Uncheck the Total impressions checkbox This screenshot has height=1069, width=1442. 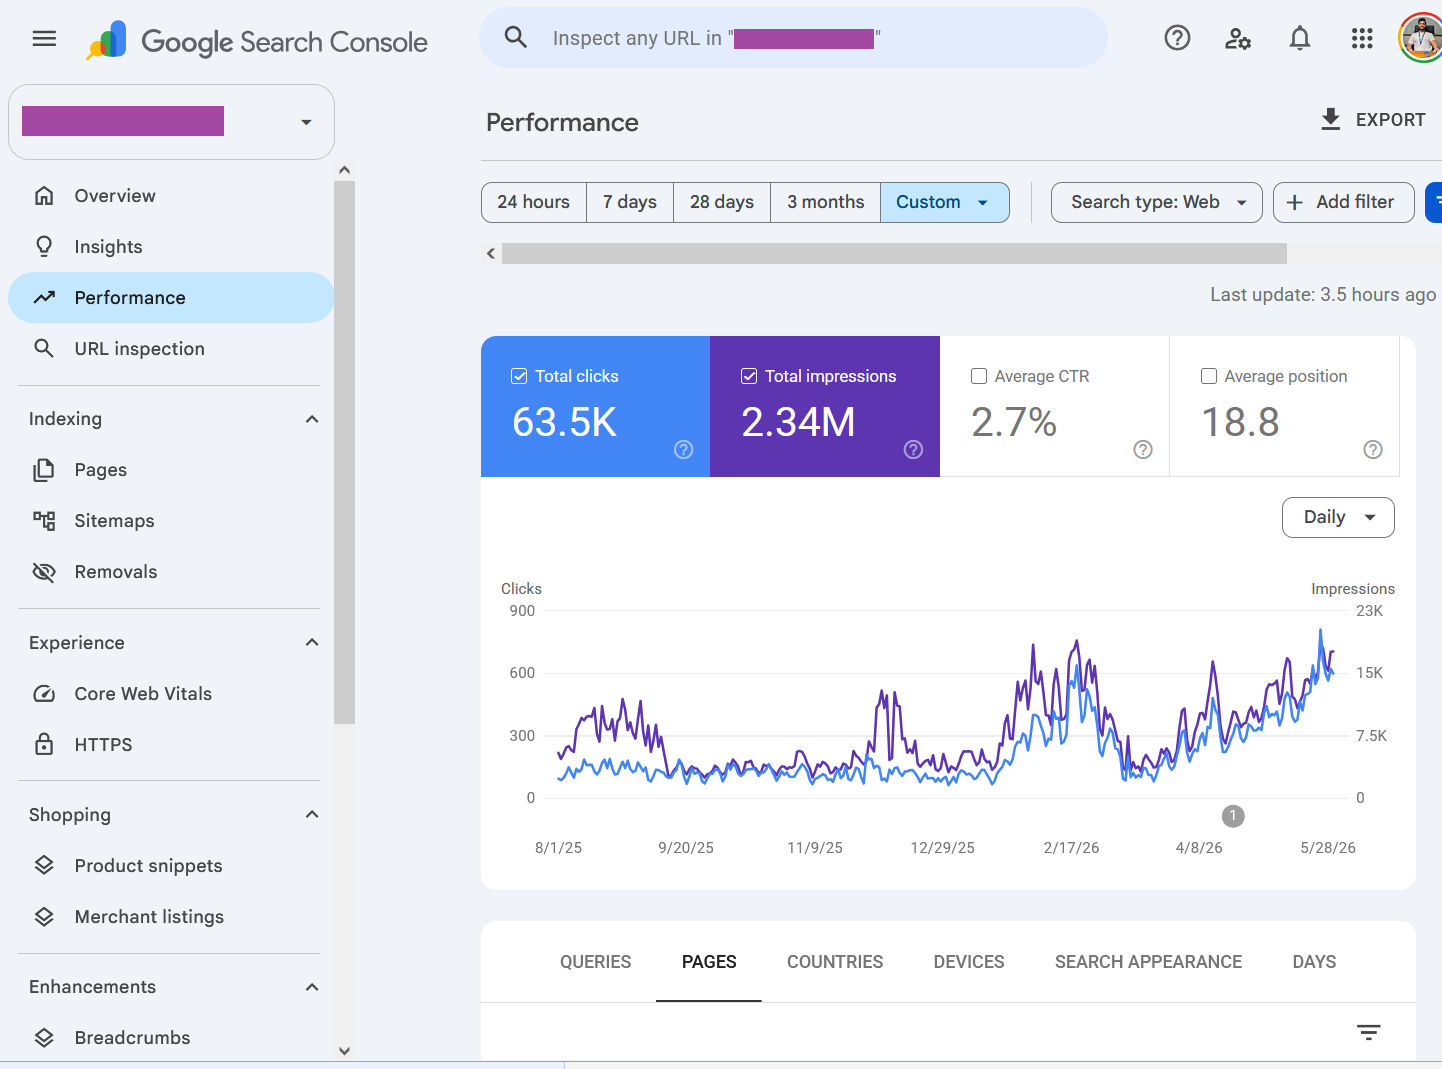click(749, 376)
